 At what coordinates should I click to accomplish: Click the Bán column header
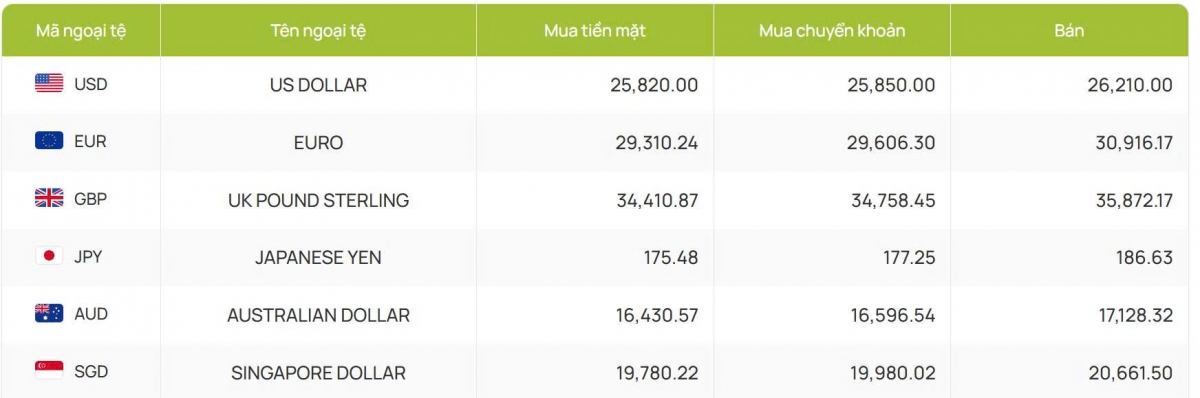pos(1069,30)
